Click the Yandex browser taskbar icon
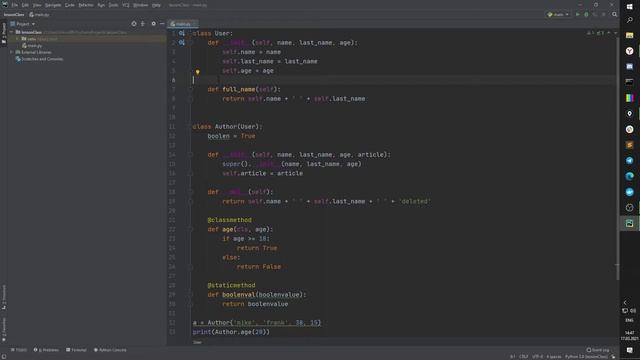 tap(629, 51)
